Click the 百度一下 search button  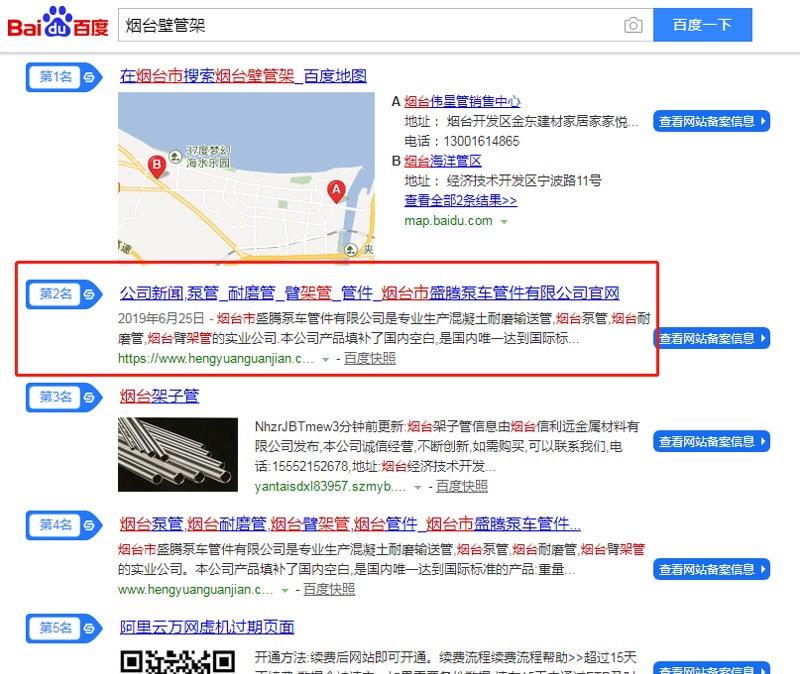click(x=703, y=24)
